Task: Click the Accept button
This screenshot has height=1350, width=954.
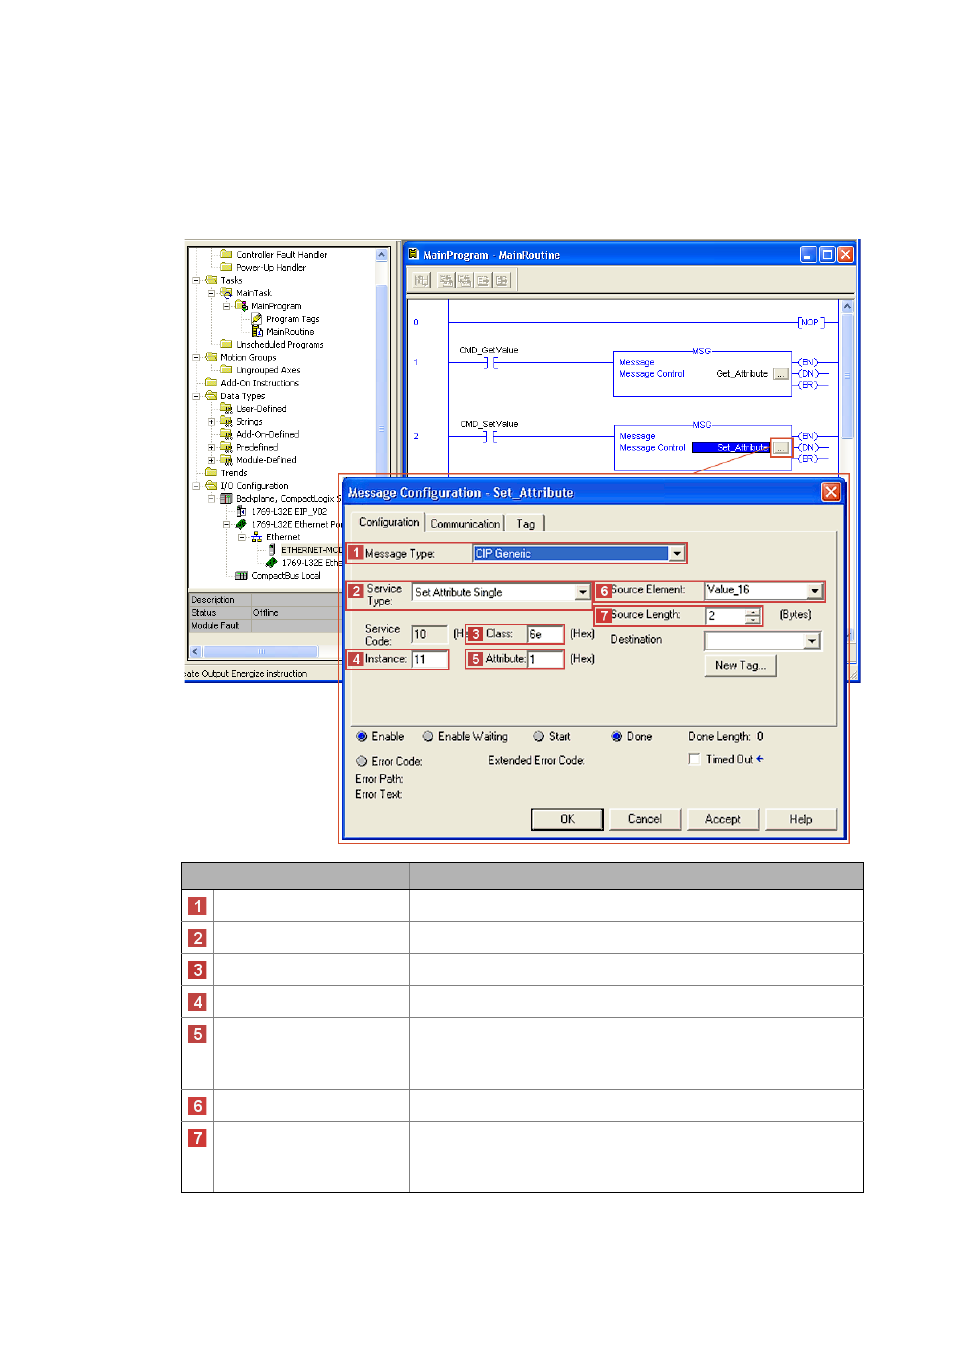Action: (723, 819)
